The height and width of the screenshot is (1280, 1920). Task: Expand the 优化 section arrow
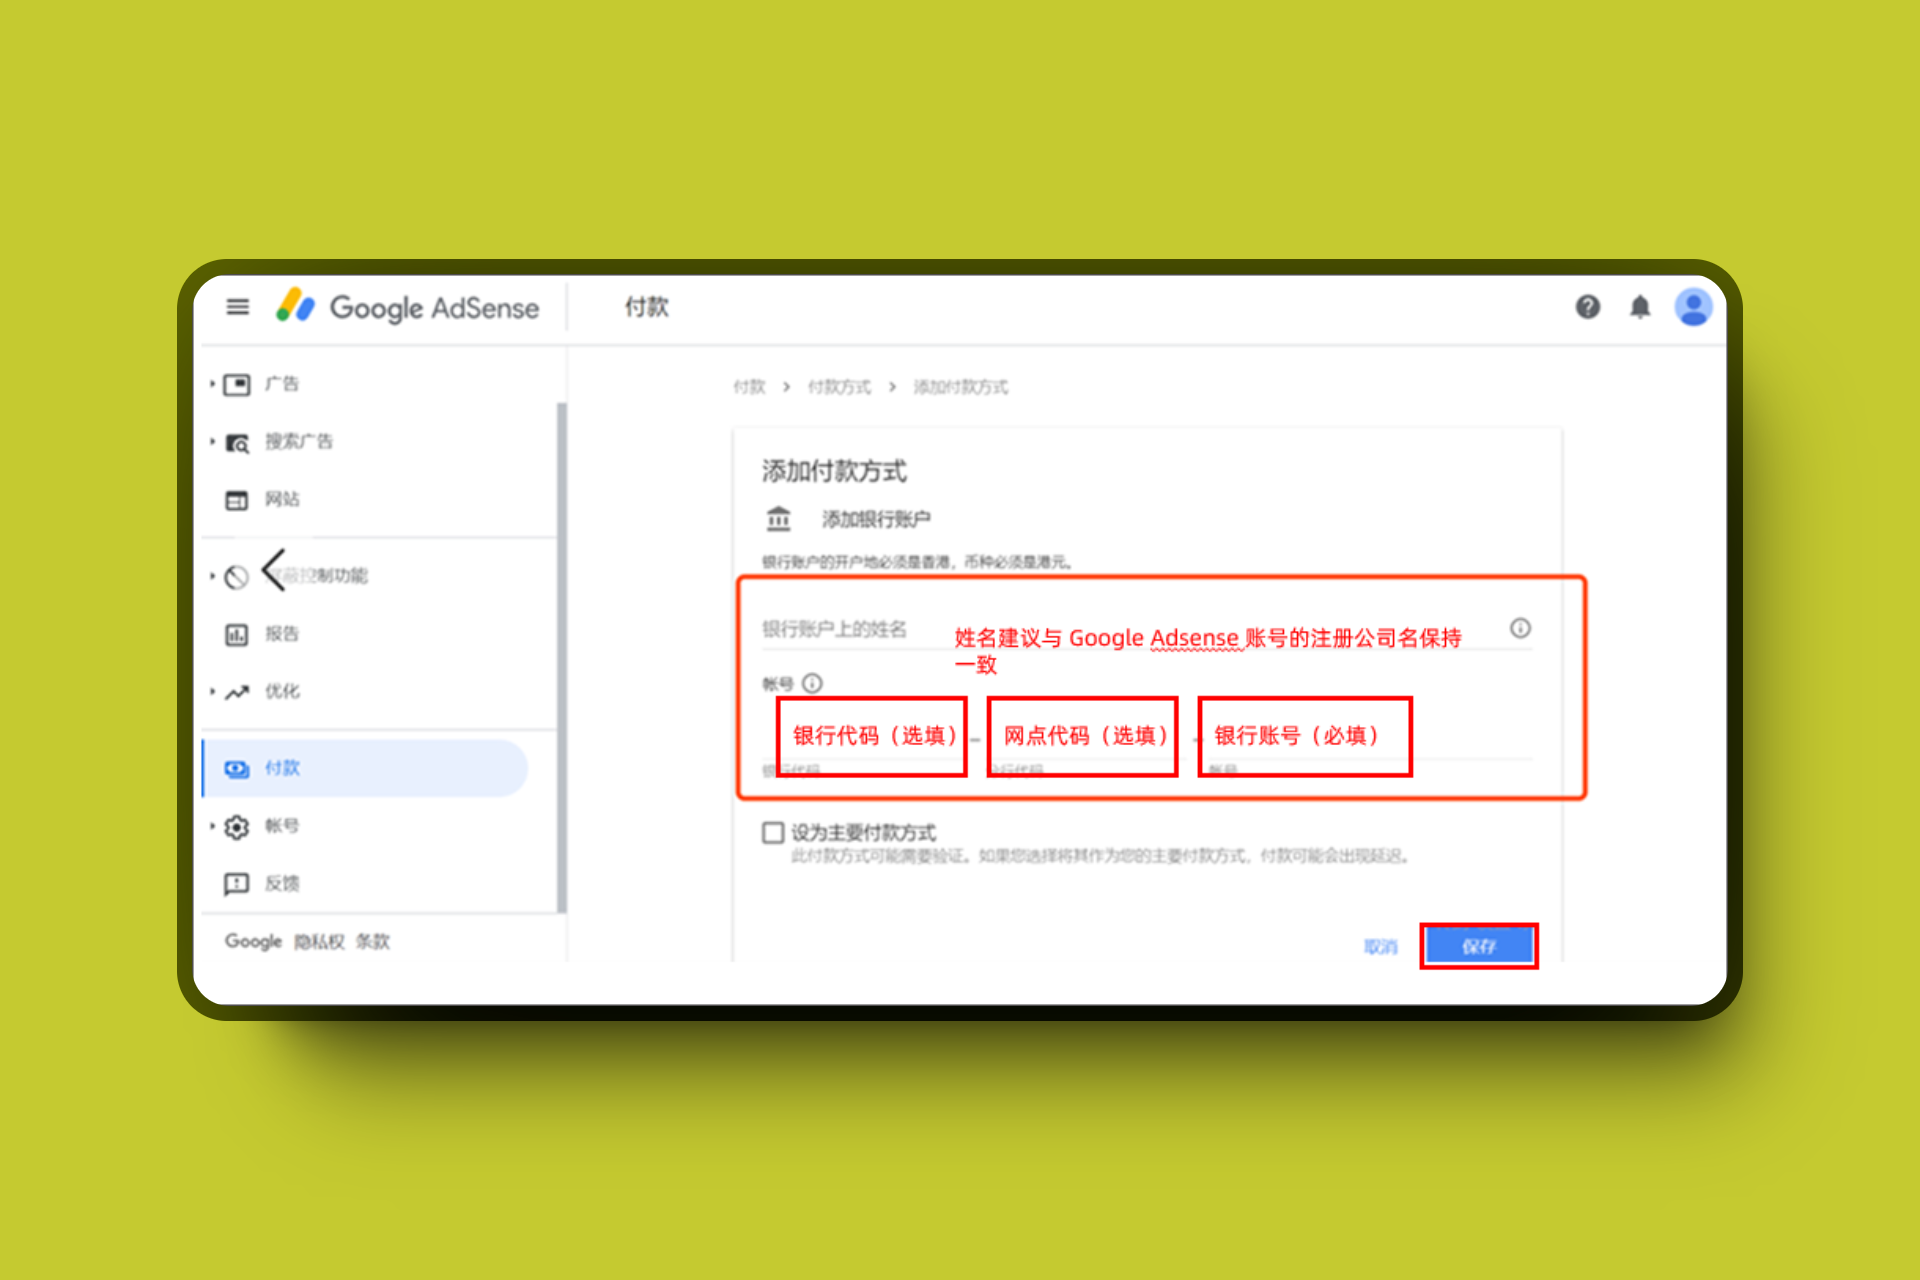tap(212, 691)
